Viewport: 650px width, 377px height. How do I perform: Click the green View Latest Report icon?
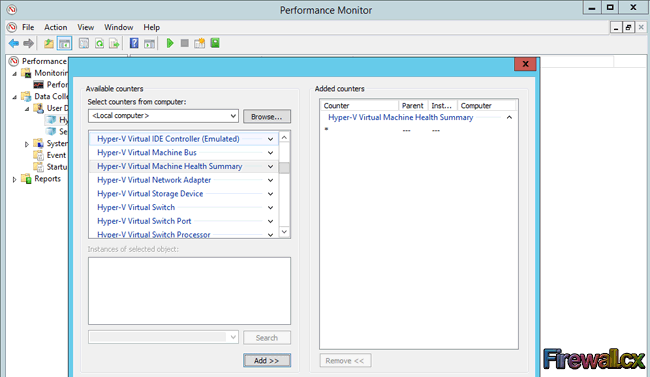point(215,43)
